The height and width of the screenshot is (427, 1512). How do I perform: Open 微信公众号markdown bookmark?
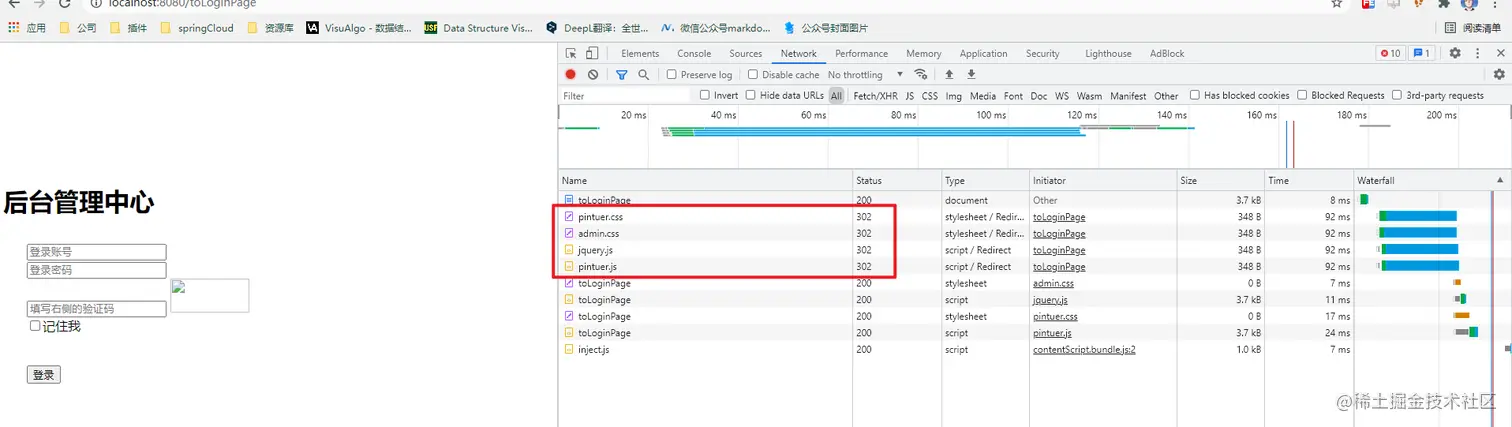(717, 28)
